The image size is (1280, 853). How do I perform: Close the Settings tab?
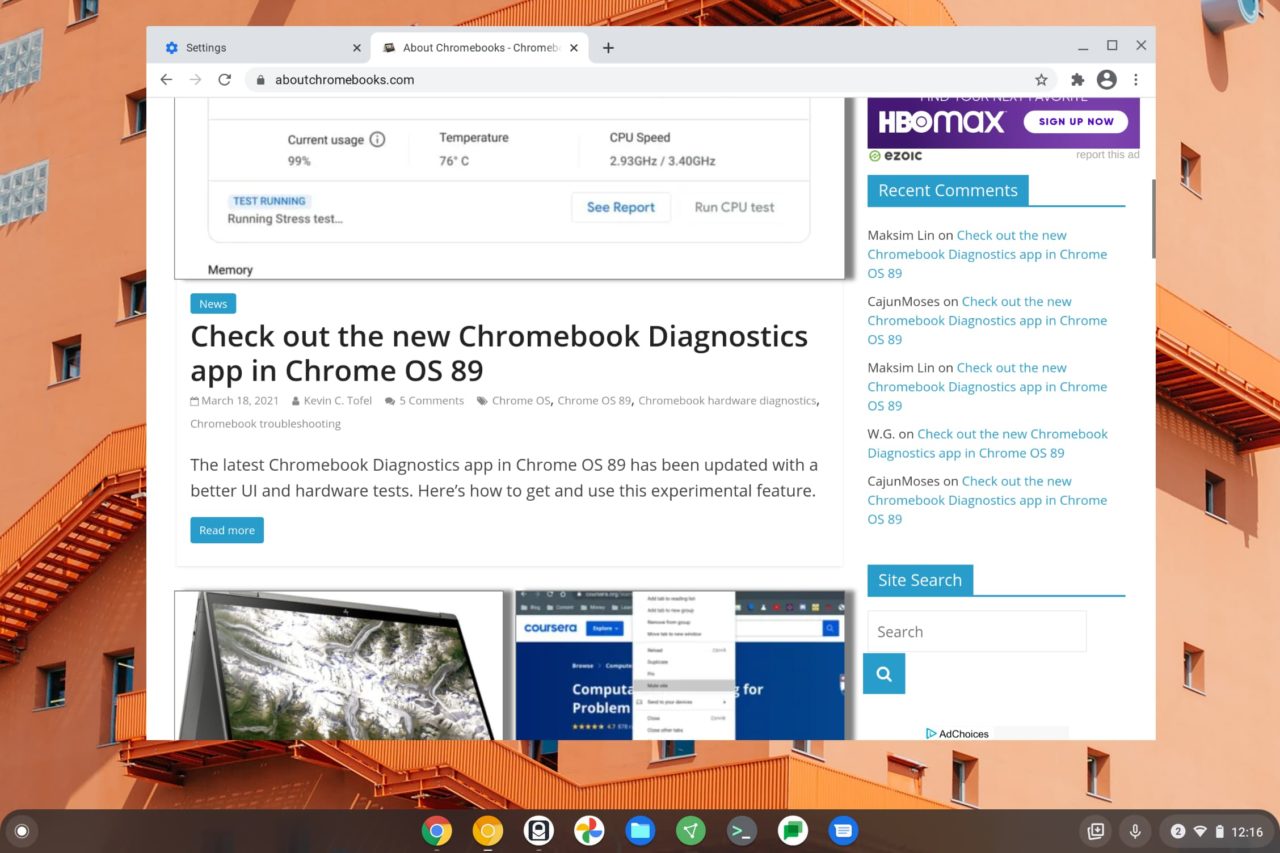click(x=357, y=48)
